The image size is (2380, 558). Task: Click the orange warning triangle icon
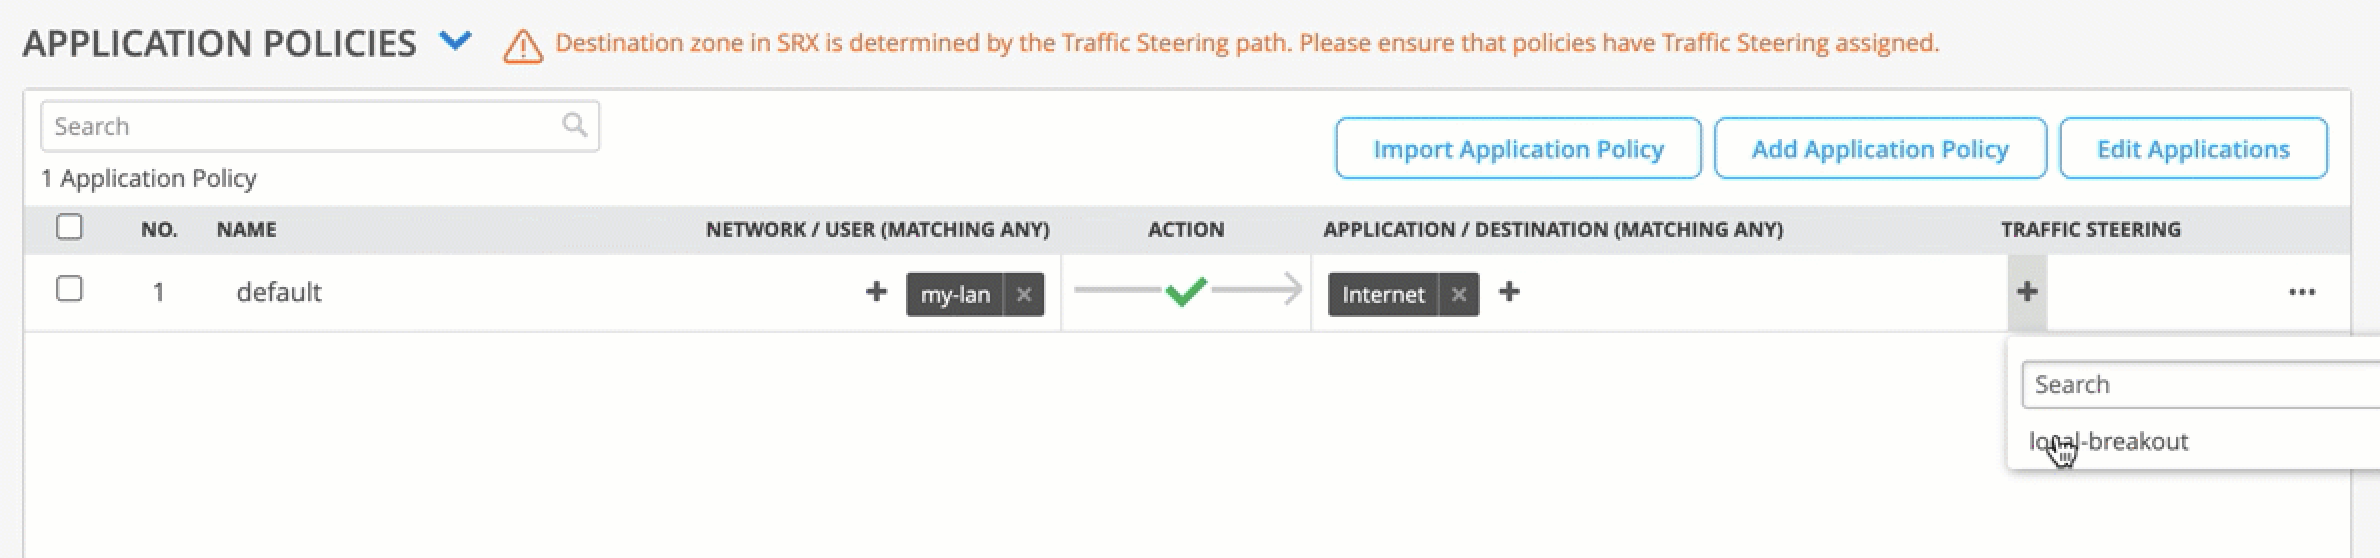pyautogui.click(x=522, y=46)
